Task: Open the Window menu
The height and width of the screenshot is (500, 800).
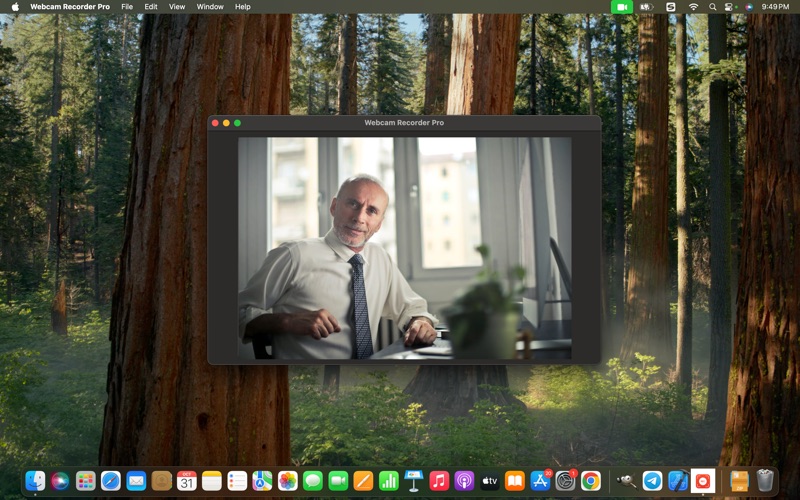Action: 210,7
